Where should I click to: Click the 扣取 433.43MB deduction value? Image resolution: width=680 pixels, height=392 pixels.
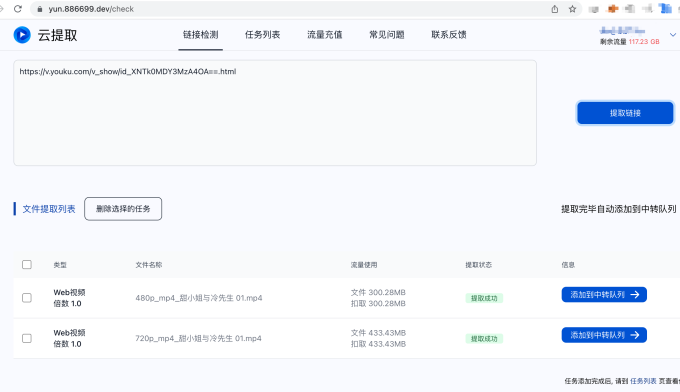[378, 344]
